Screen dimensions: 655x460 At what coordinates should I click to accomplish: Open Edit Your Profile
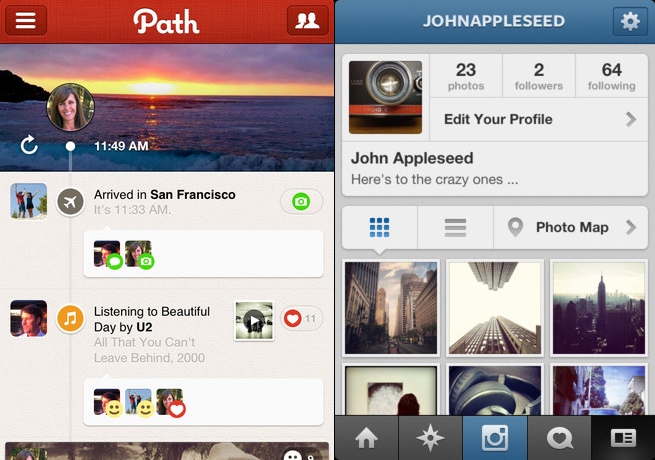pyautogui.click(x=539, y=119)
